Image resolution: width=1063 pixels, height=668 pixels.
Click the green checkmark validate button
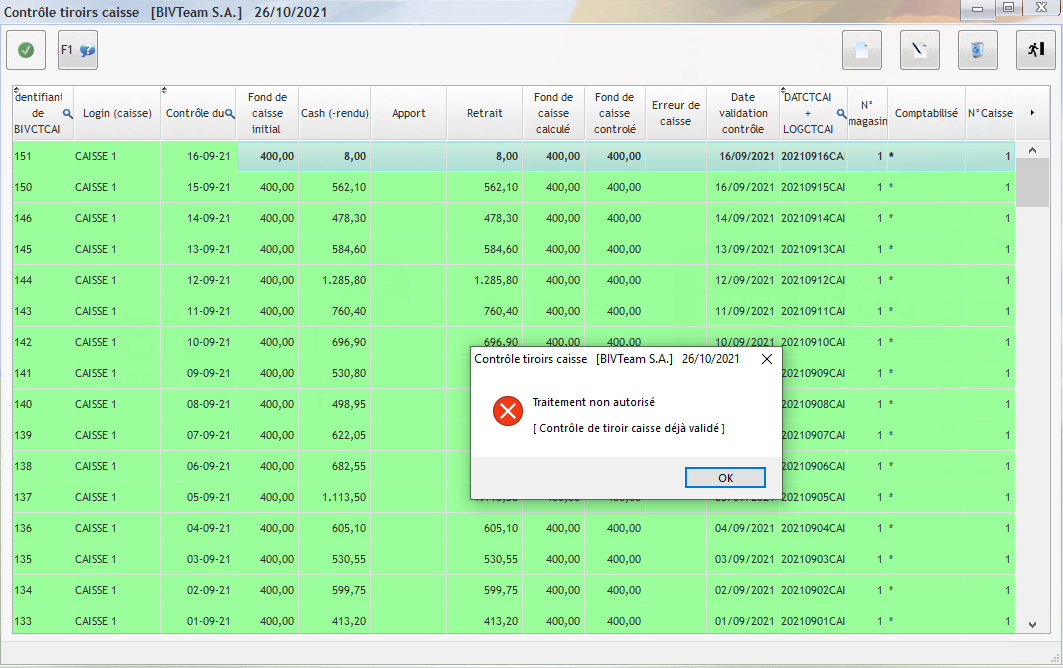[26, 50]
